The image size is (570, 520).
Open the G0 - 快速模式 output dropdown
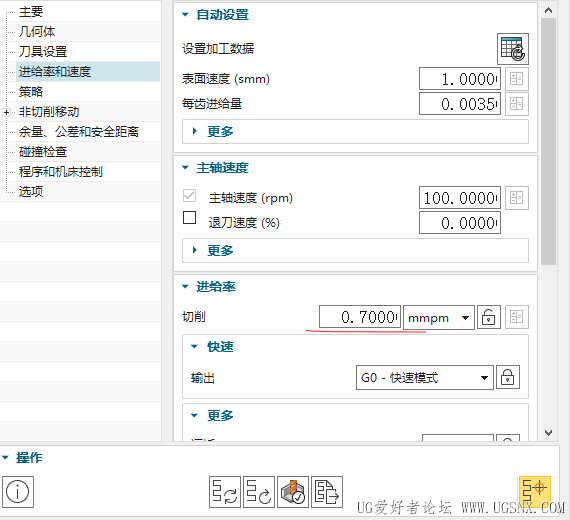[x=425, y=377]
